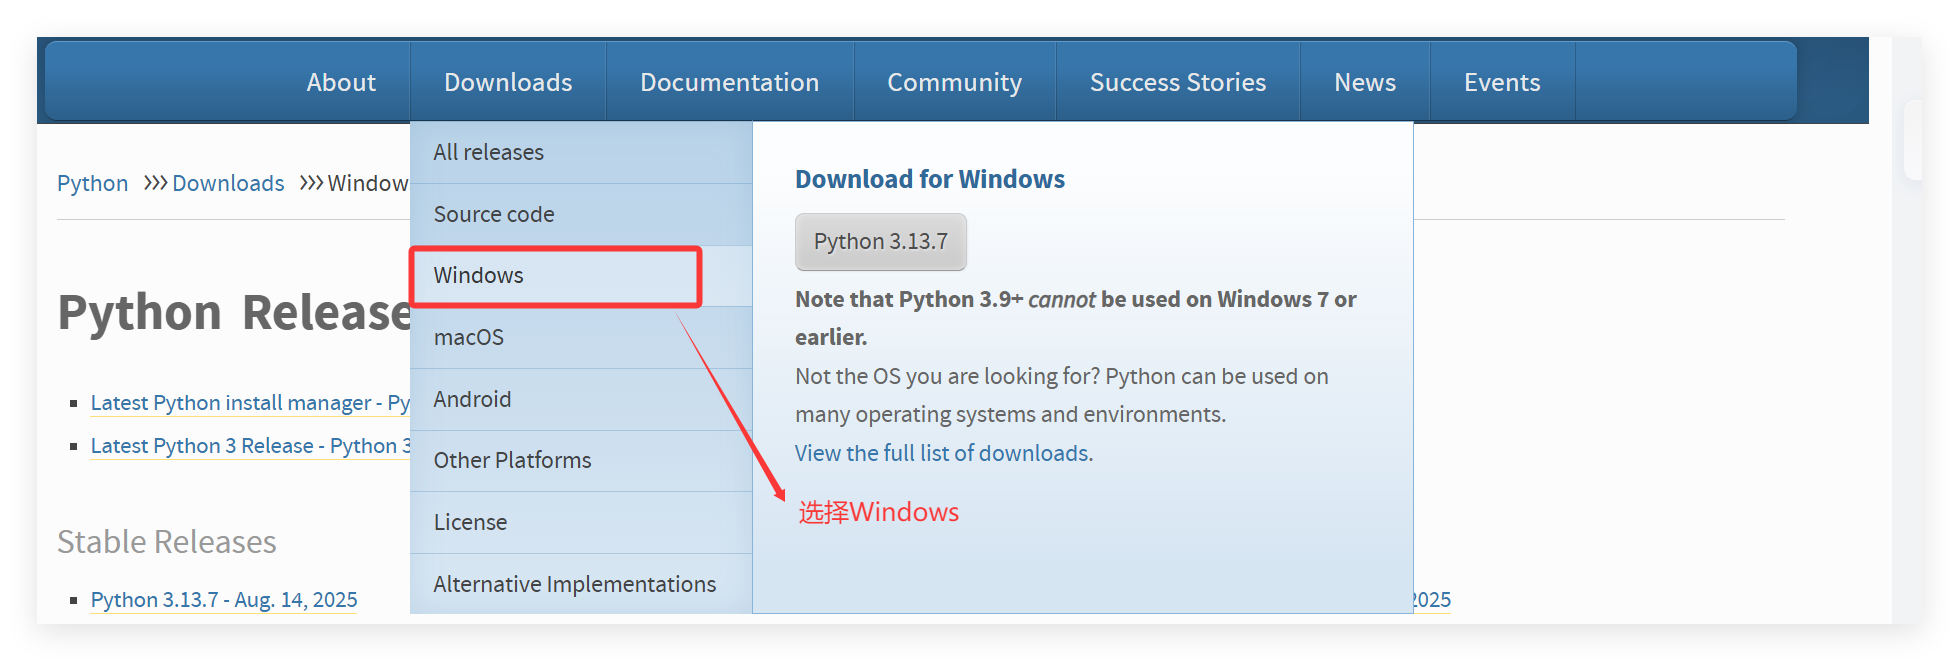Image resolution: width=1959 pixels, height=661 pixels.
Task: Select Source code in the dropdown
Action: 494,214
